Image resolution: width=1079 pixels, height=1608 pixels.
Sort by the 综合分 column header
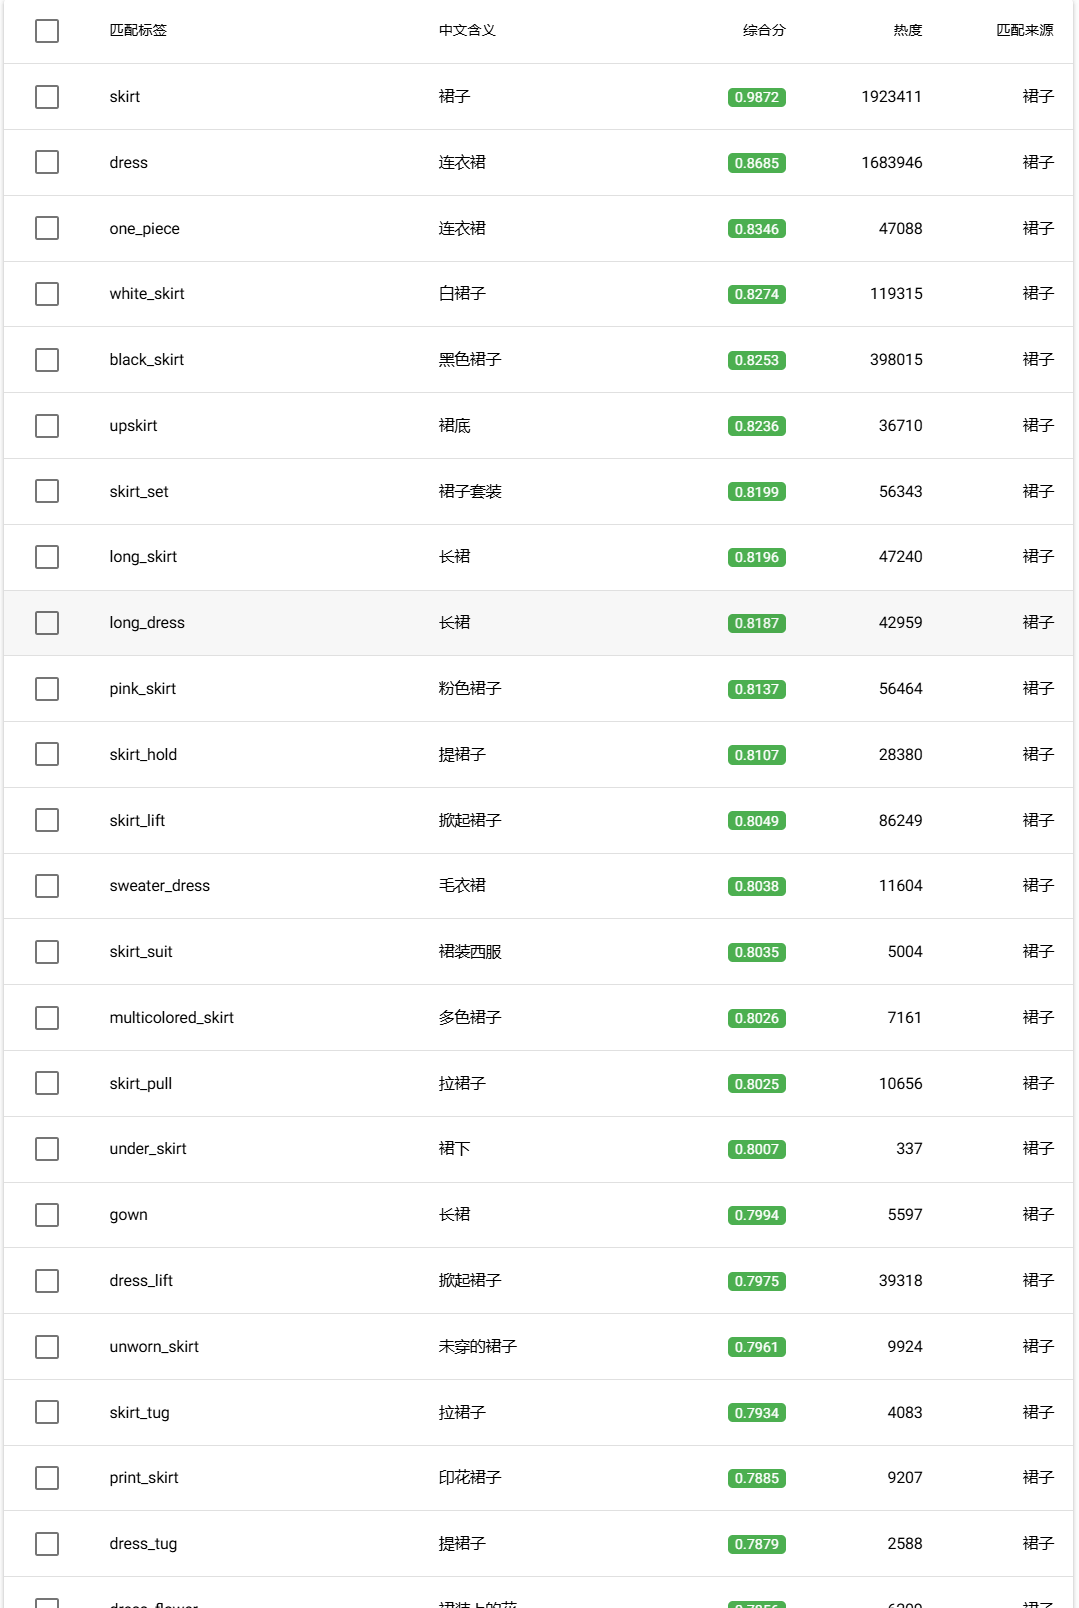764,31
